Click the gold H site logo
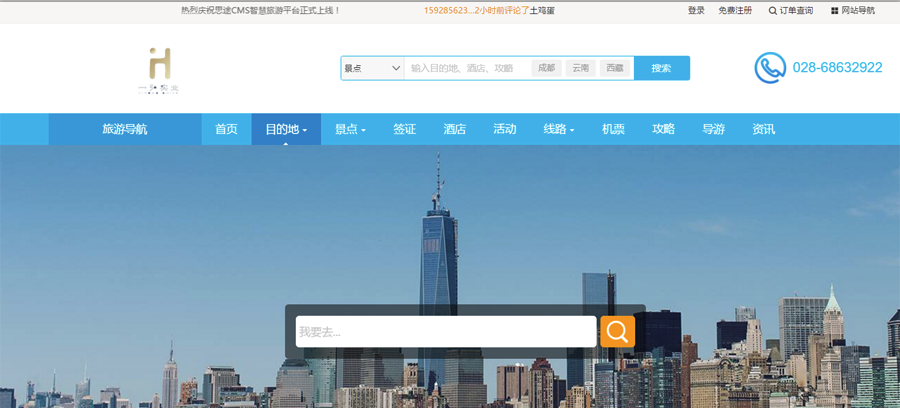Viewport: 900px width, 408px height. point(158,68)
